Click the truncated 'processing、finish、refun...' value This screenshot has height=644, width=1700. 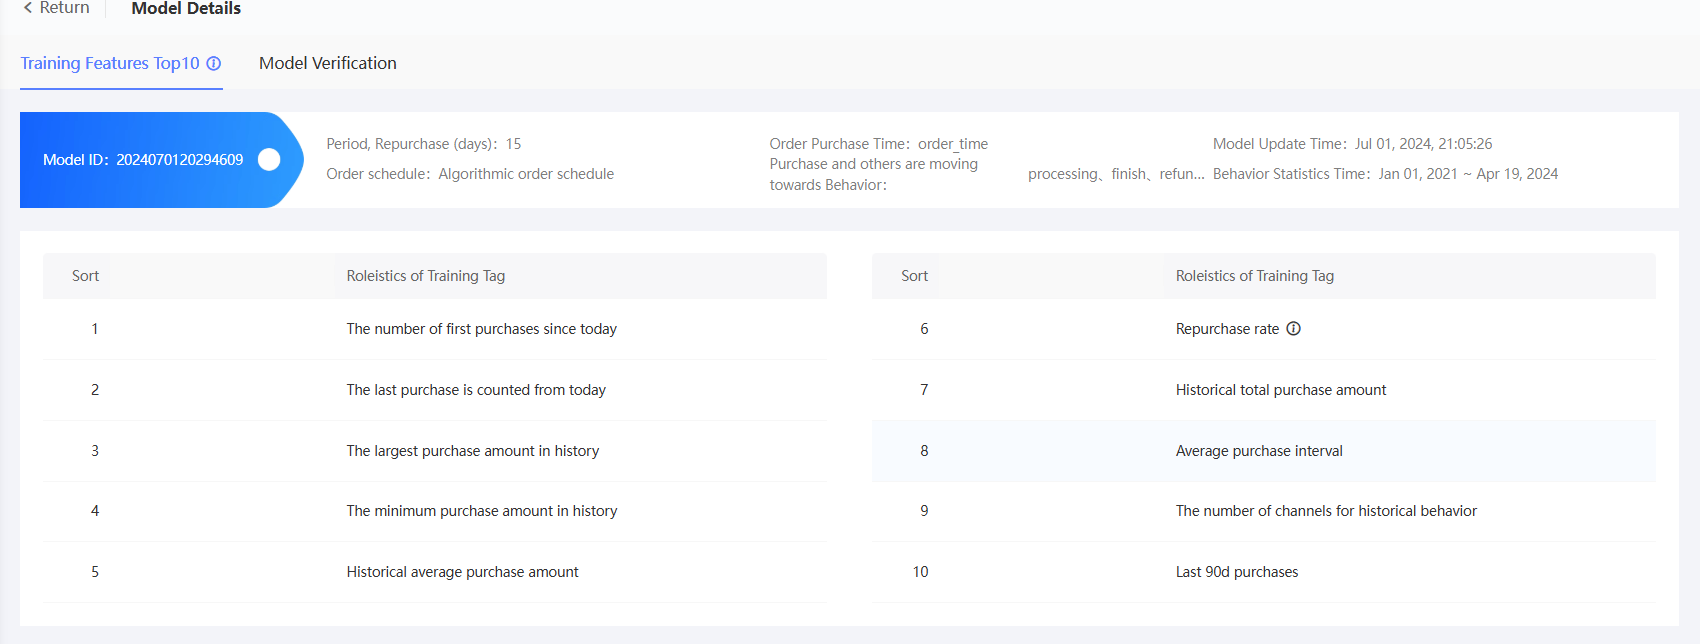click(x=1116, y=174)
